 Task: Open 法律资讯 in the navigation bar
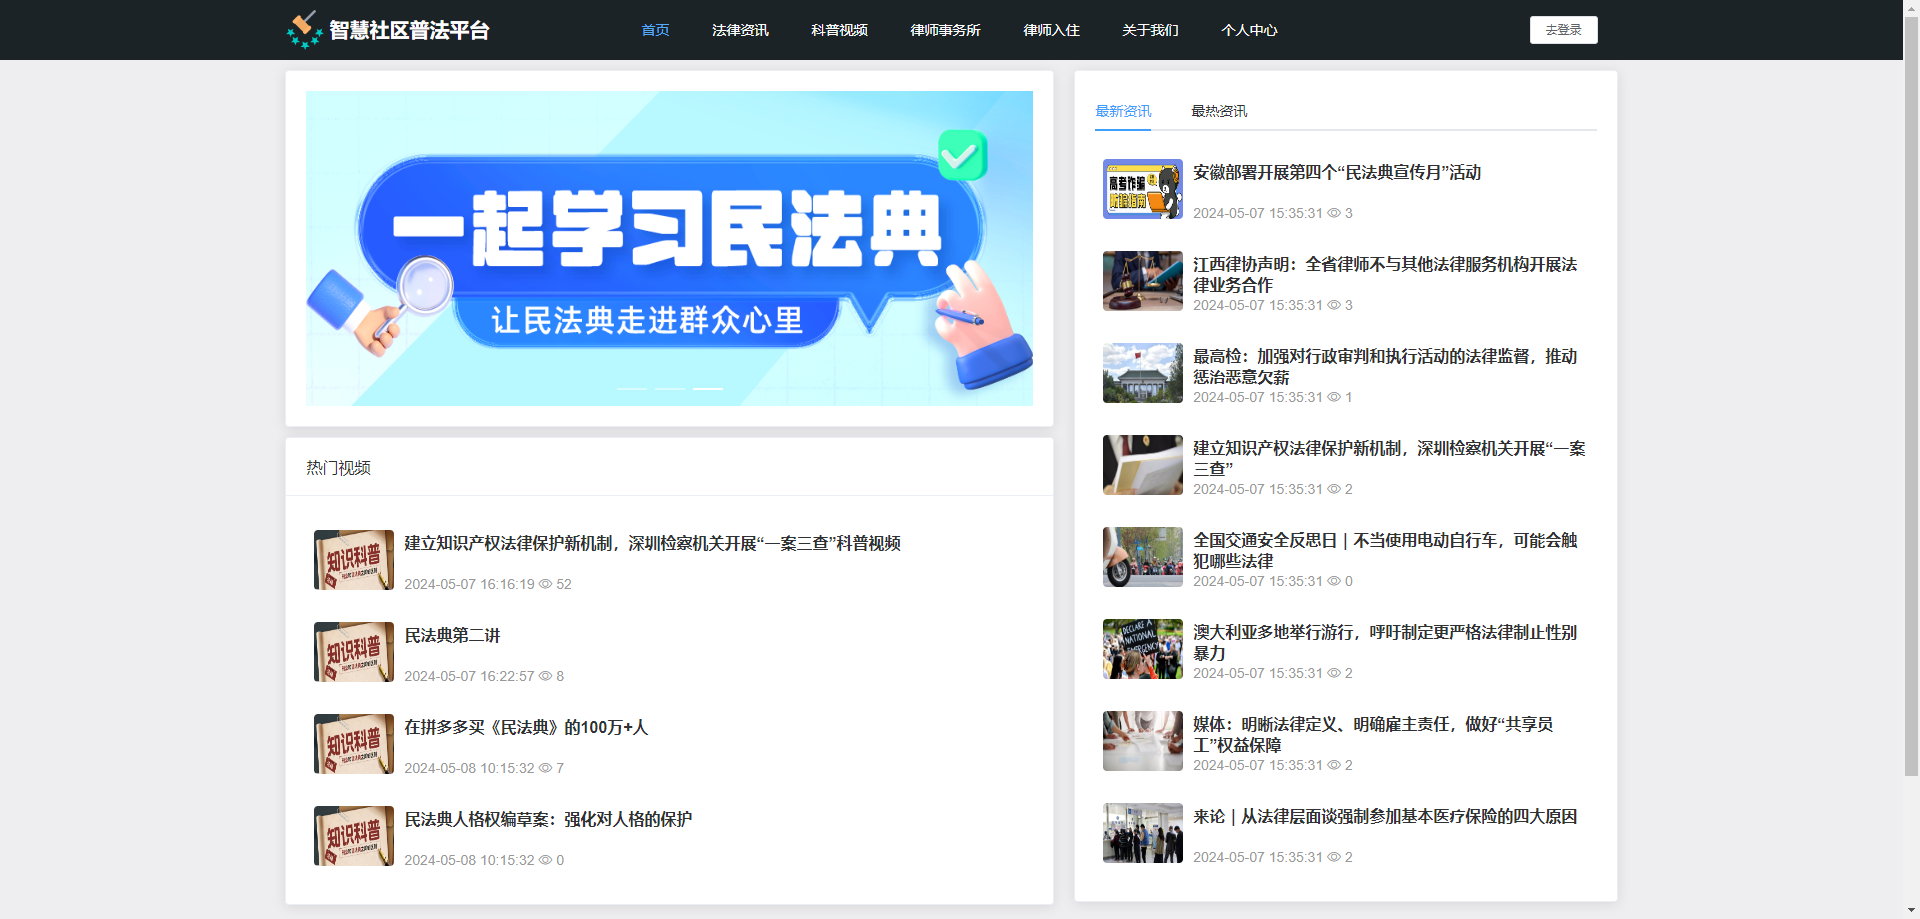click(x=740, y=30)
